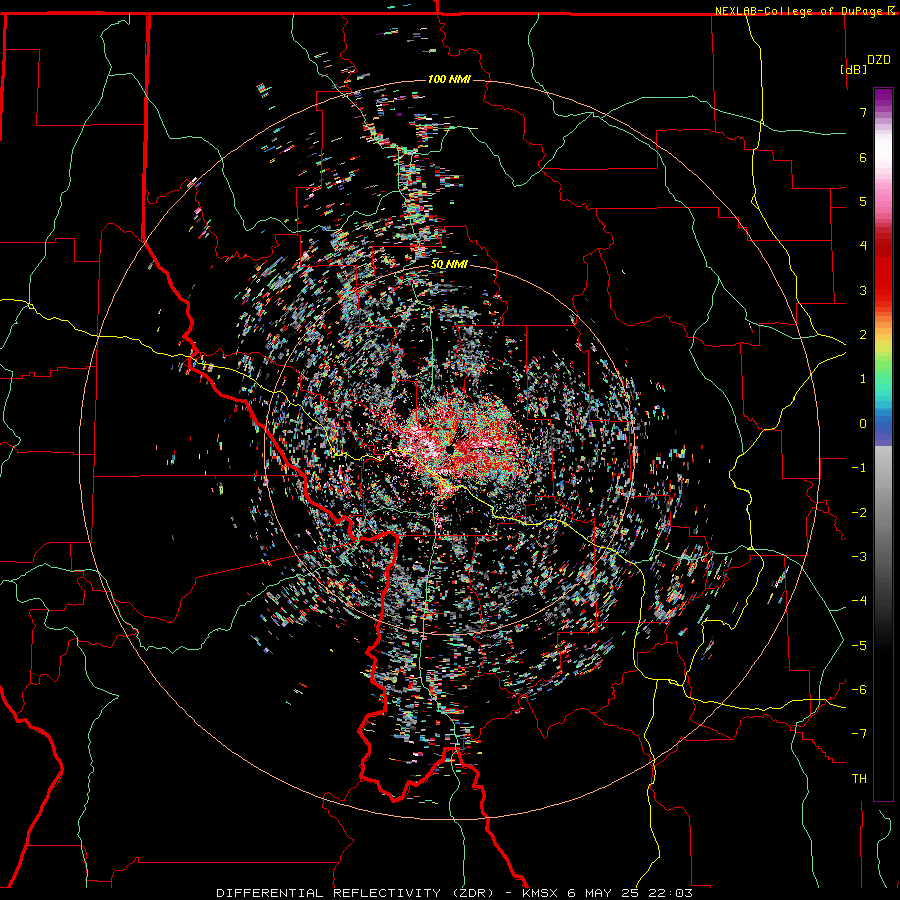Click the TH threshold label on scale
This screenshot has width=900, height=900.
coord(859,779)
